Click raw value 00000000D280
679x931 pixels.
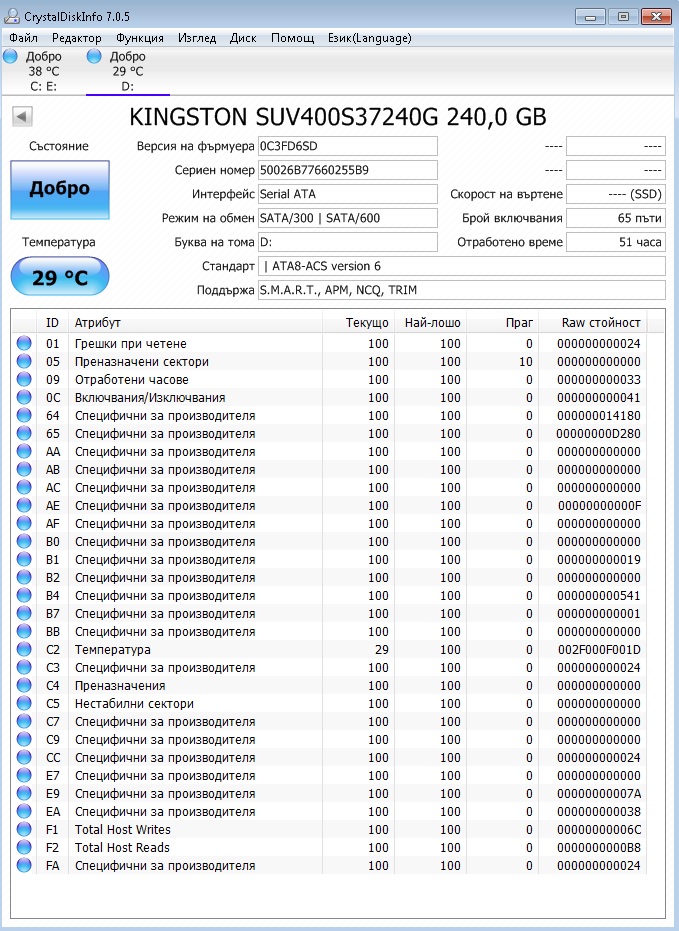point(598,433)
